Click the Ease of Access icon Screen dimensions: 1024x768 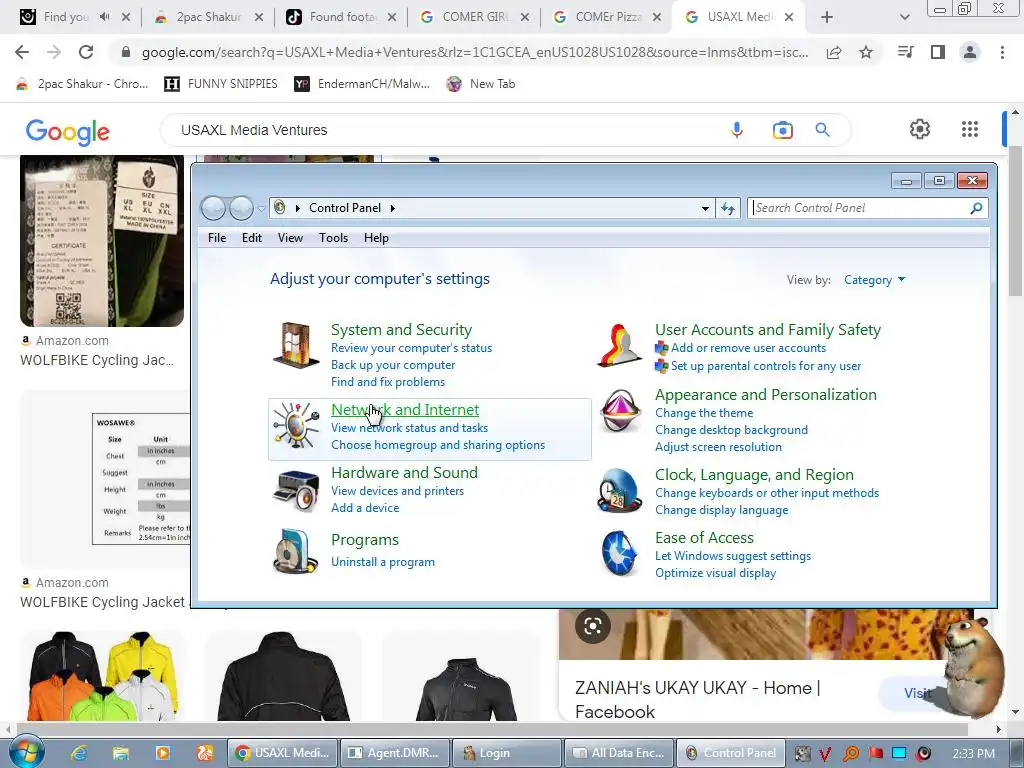pyautogui.click(x=619, y=553)
